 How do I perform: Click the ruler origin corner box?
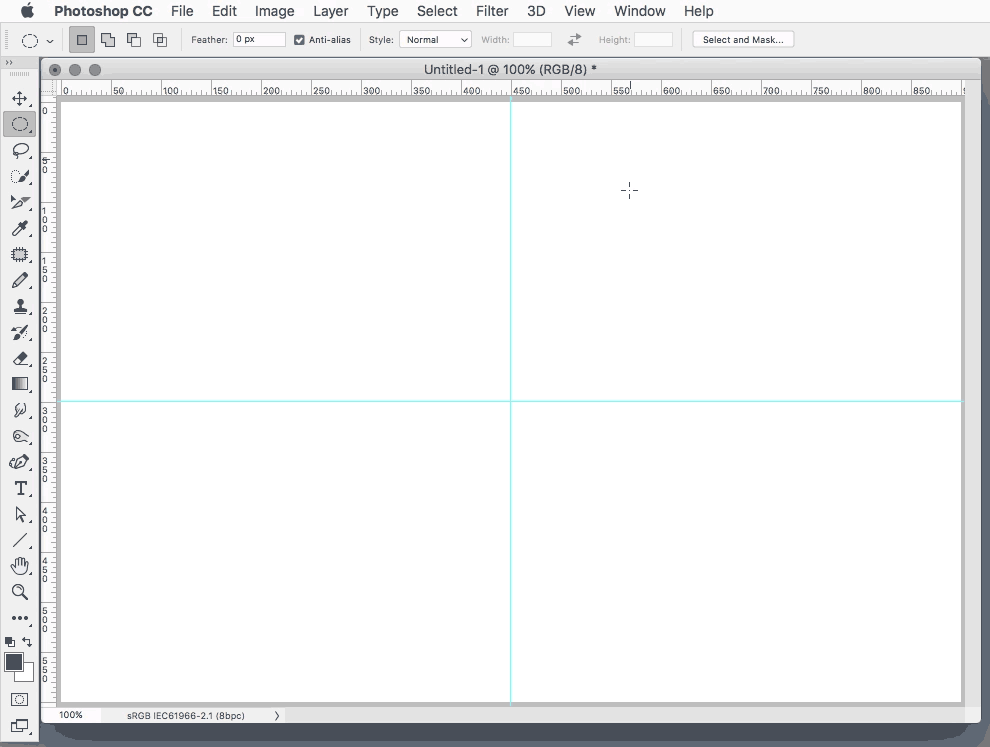click(49, 89)
